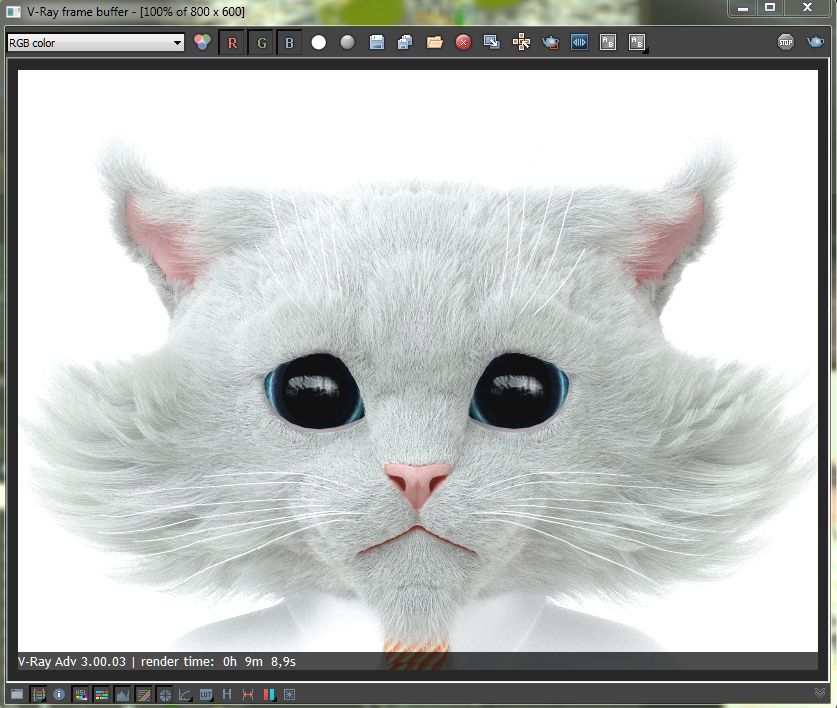Enable monochromatic mode gray circle
837x708 pixels.
click(x=347, y=43)
